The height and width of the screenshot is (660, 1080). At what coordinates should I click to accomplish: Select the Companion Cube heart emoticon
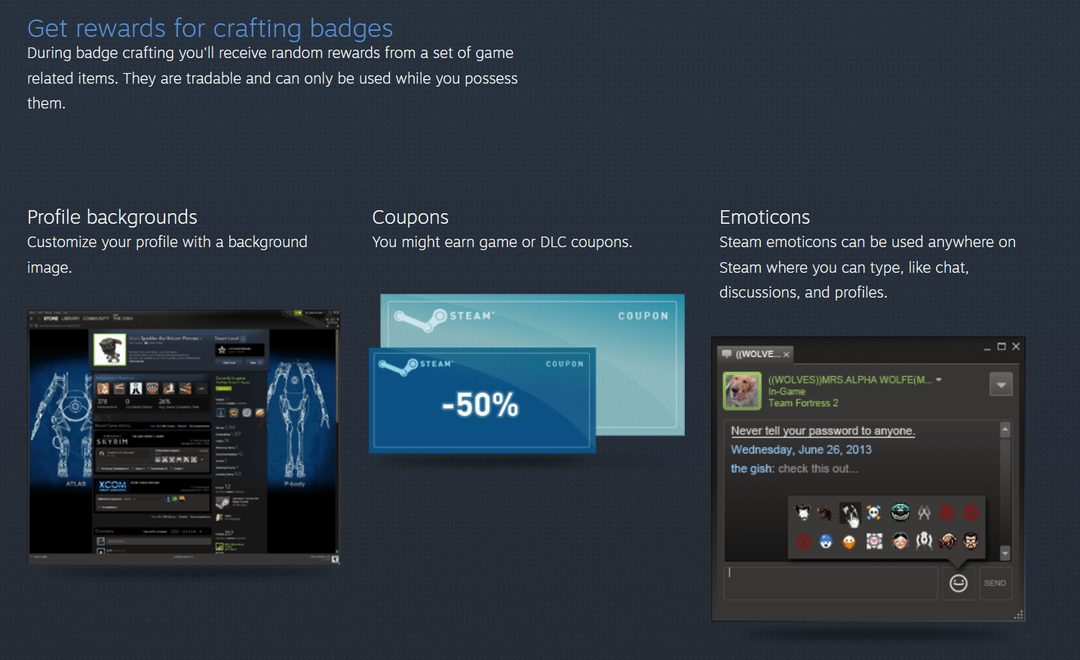point(874,542)
